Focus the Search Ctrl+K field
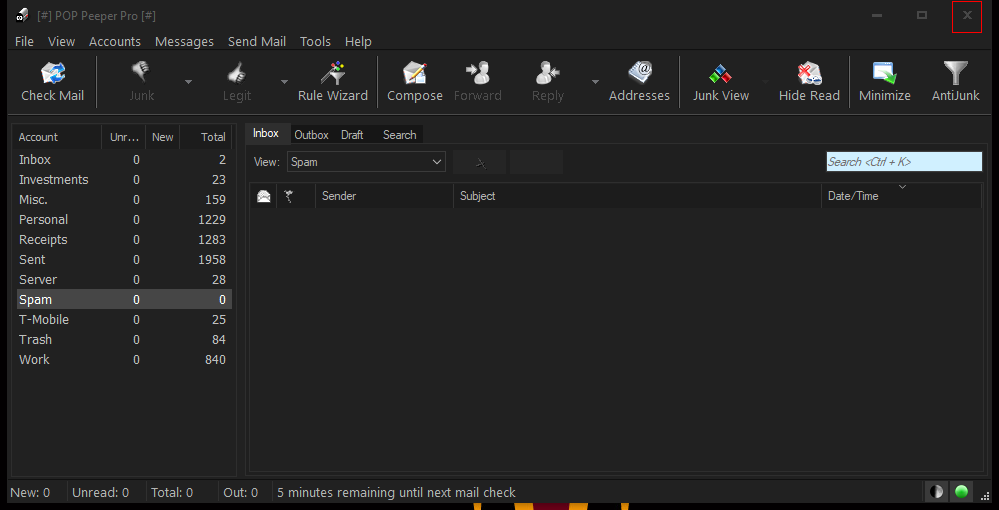The image size is (999, 510). point(904,162)
